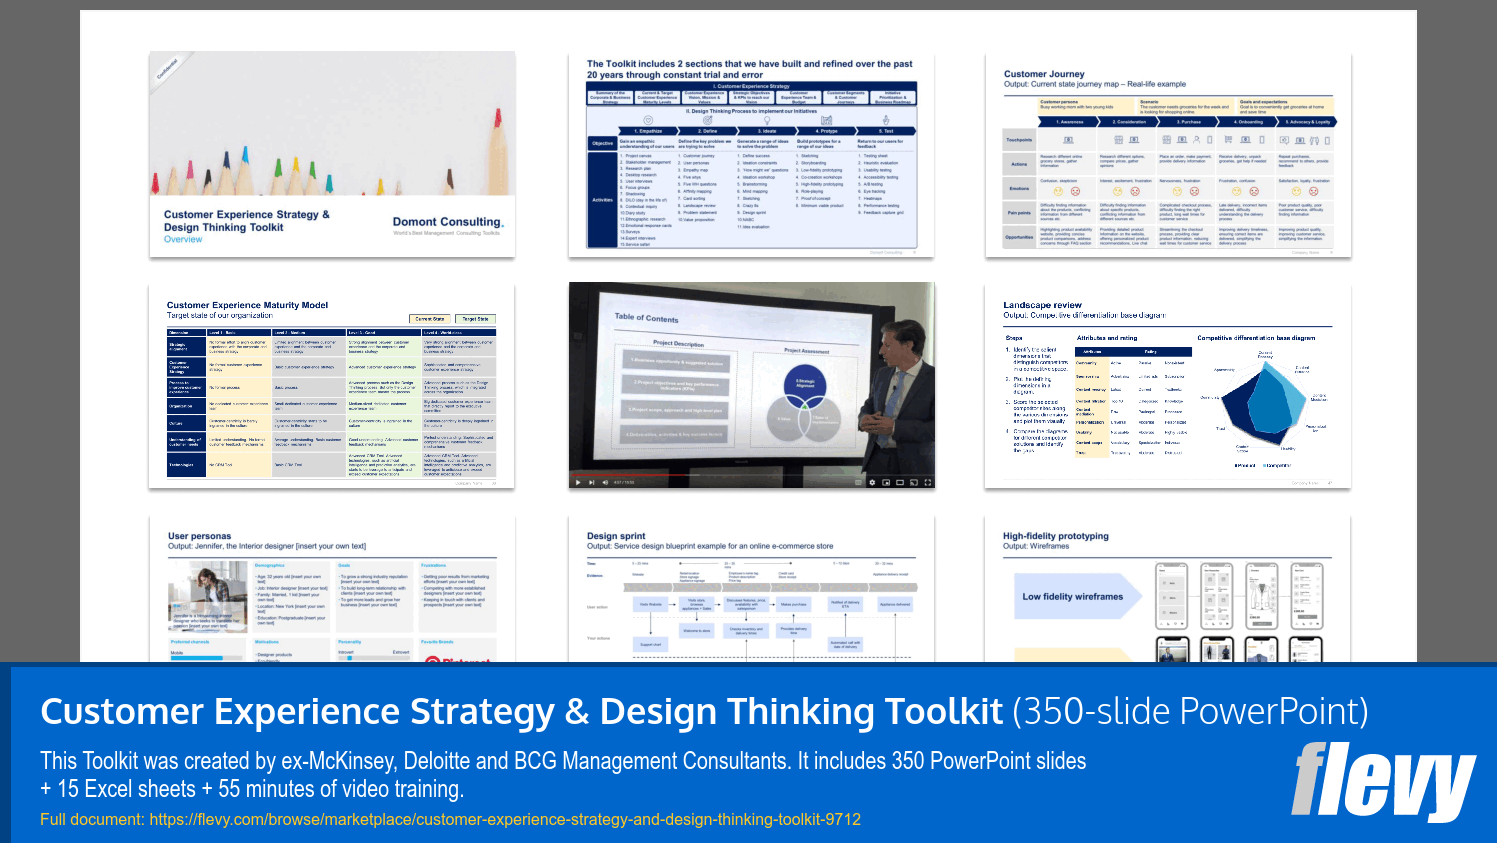Screen dimensions: 1497x843
Task: Click the Touchpoints row header
Action: (1019, 140)
